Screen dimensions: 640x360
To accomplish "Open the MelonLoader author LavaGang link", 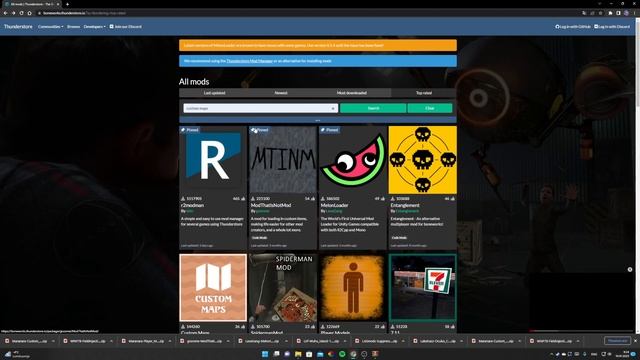I will (x=334, y=211).
